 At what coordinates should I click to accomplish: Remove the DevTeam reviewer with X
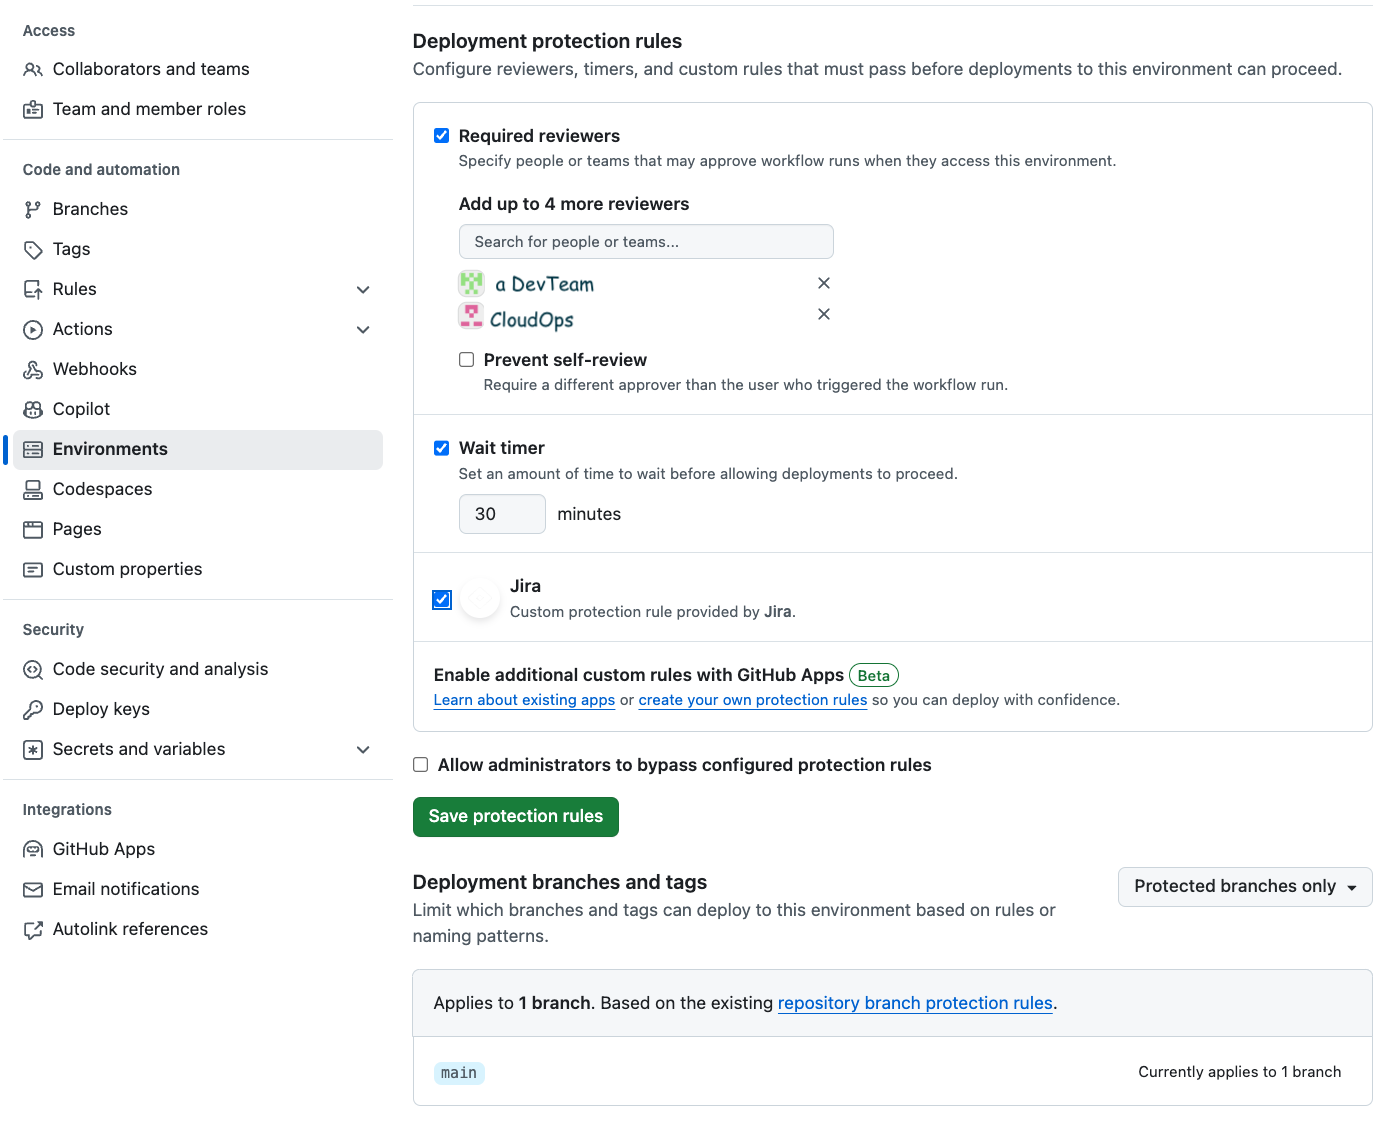point(824,283)
